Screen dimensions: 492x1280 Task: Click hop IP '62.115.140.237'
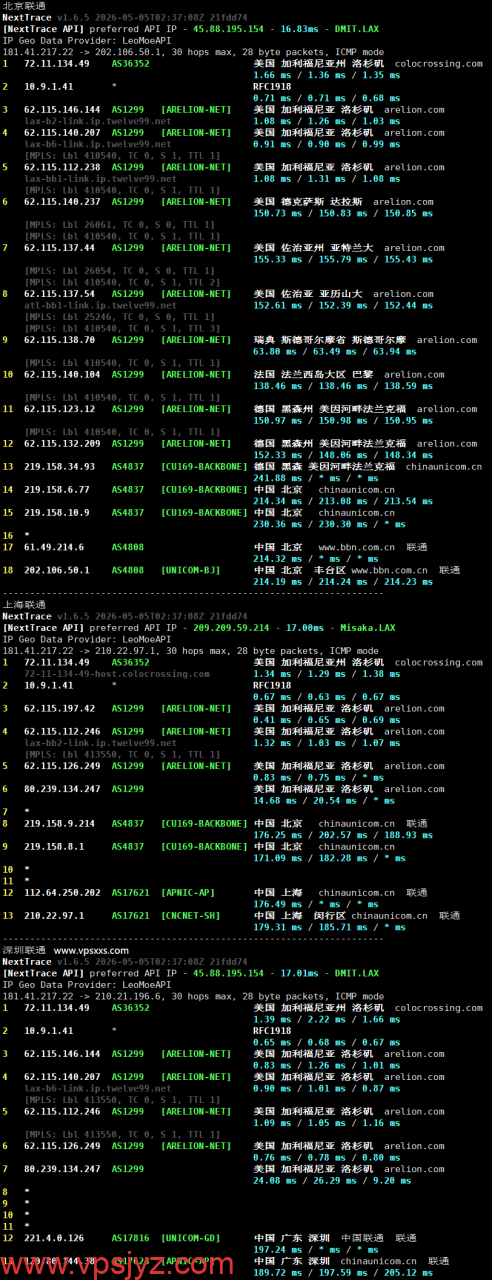(62, 201)
